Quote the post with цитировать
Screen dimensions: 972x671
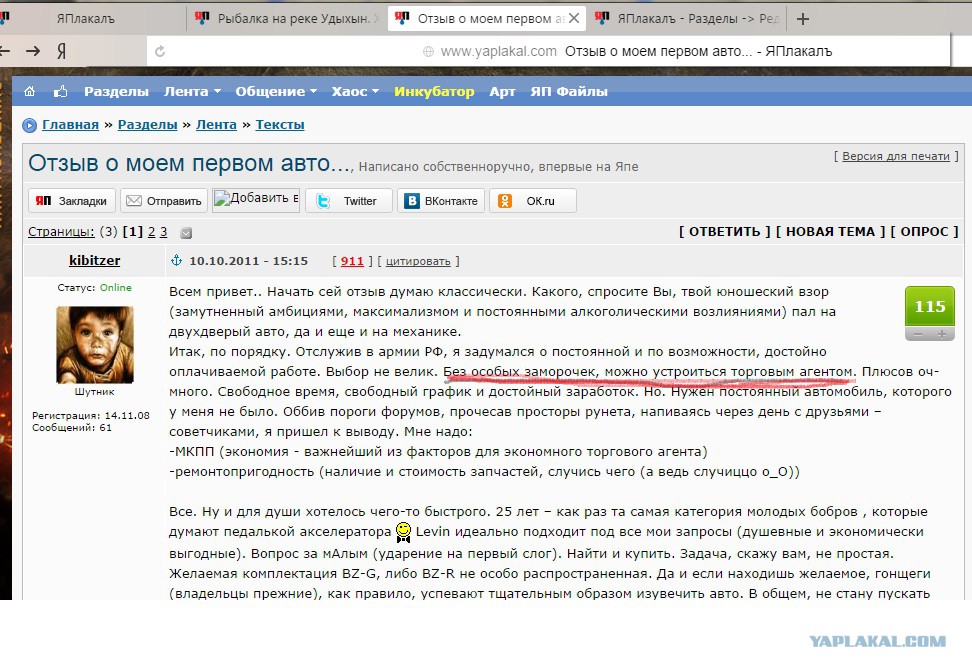point(418,262)
